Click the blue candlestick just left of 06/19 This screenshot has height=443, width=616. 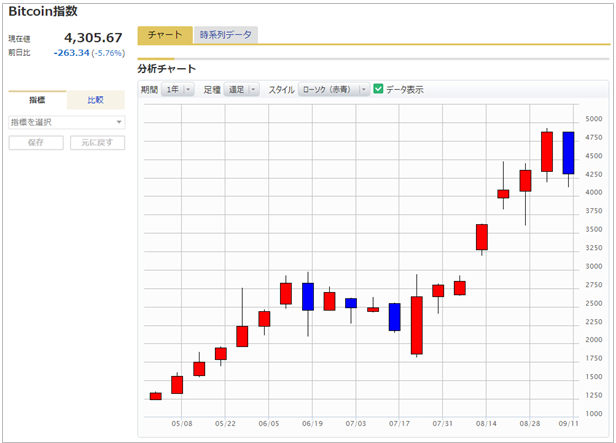[x=308, y=297]
